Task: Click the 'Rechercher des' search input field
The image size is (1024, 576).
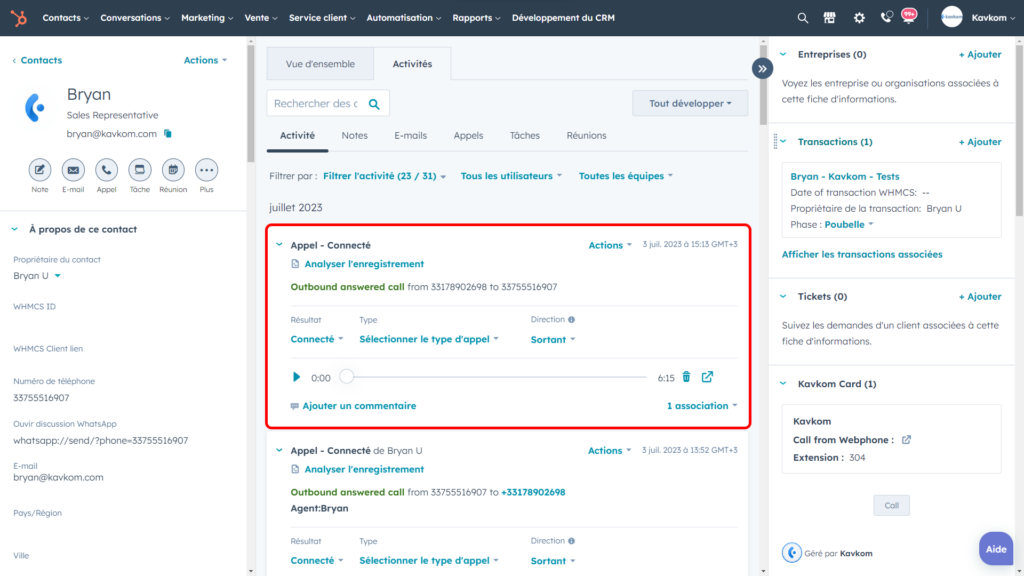Action: 316,102
